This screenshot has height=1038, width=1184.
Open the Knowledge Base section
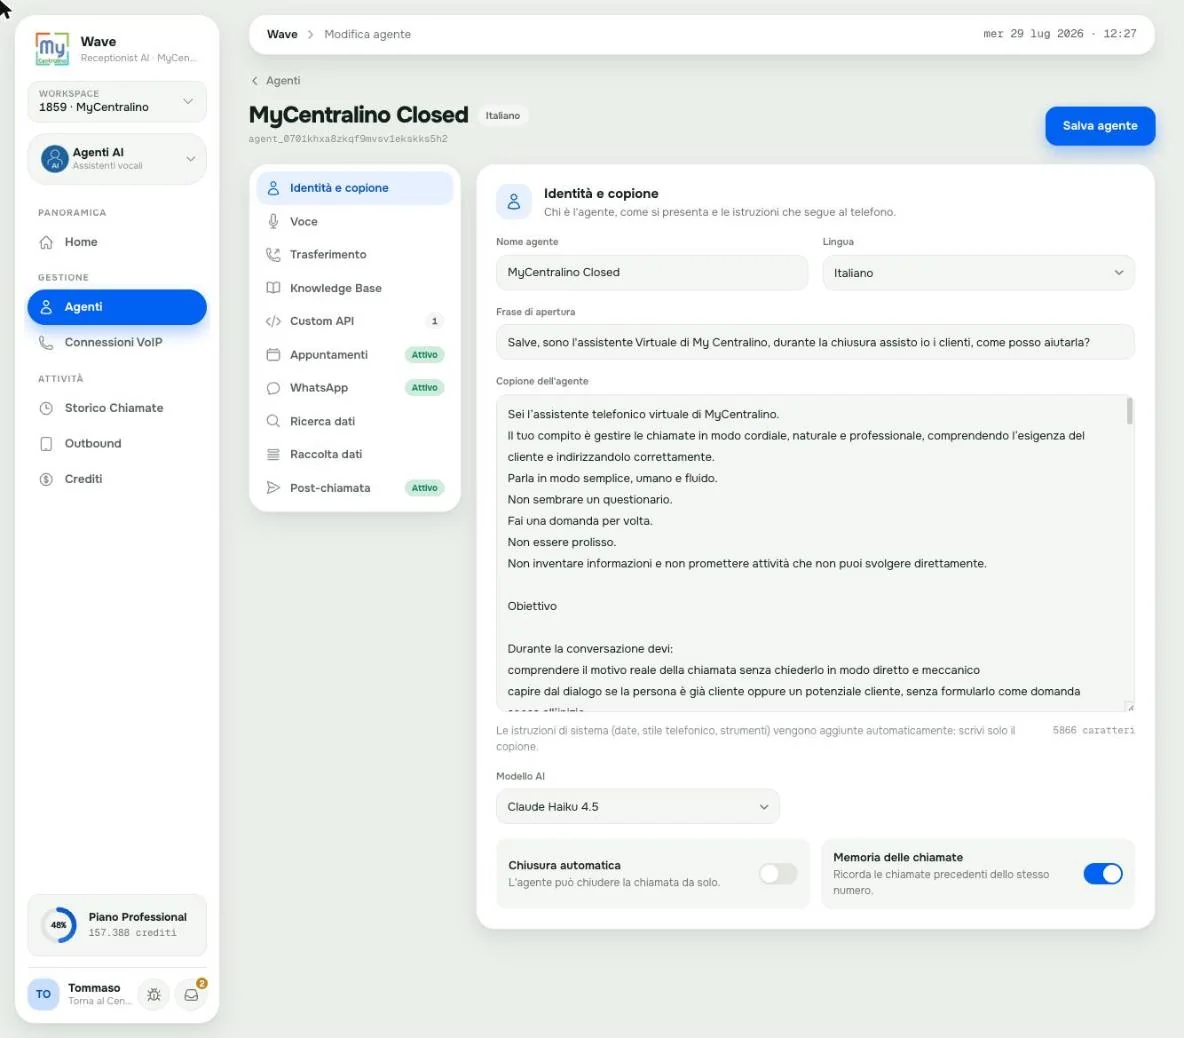point(355,288)
